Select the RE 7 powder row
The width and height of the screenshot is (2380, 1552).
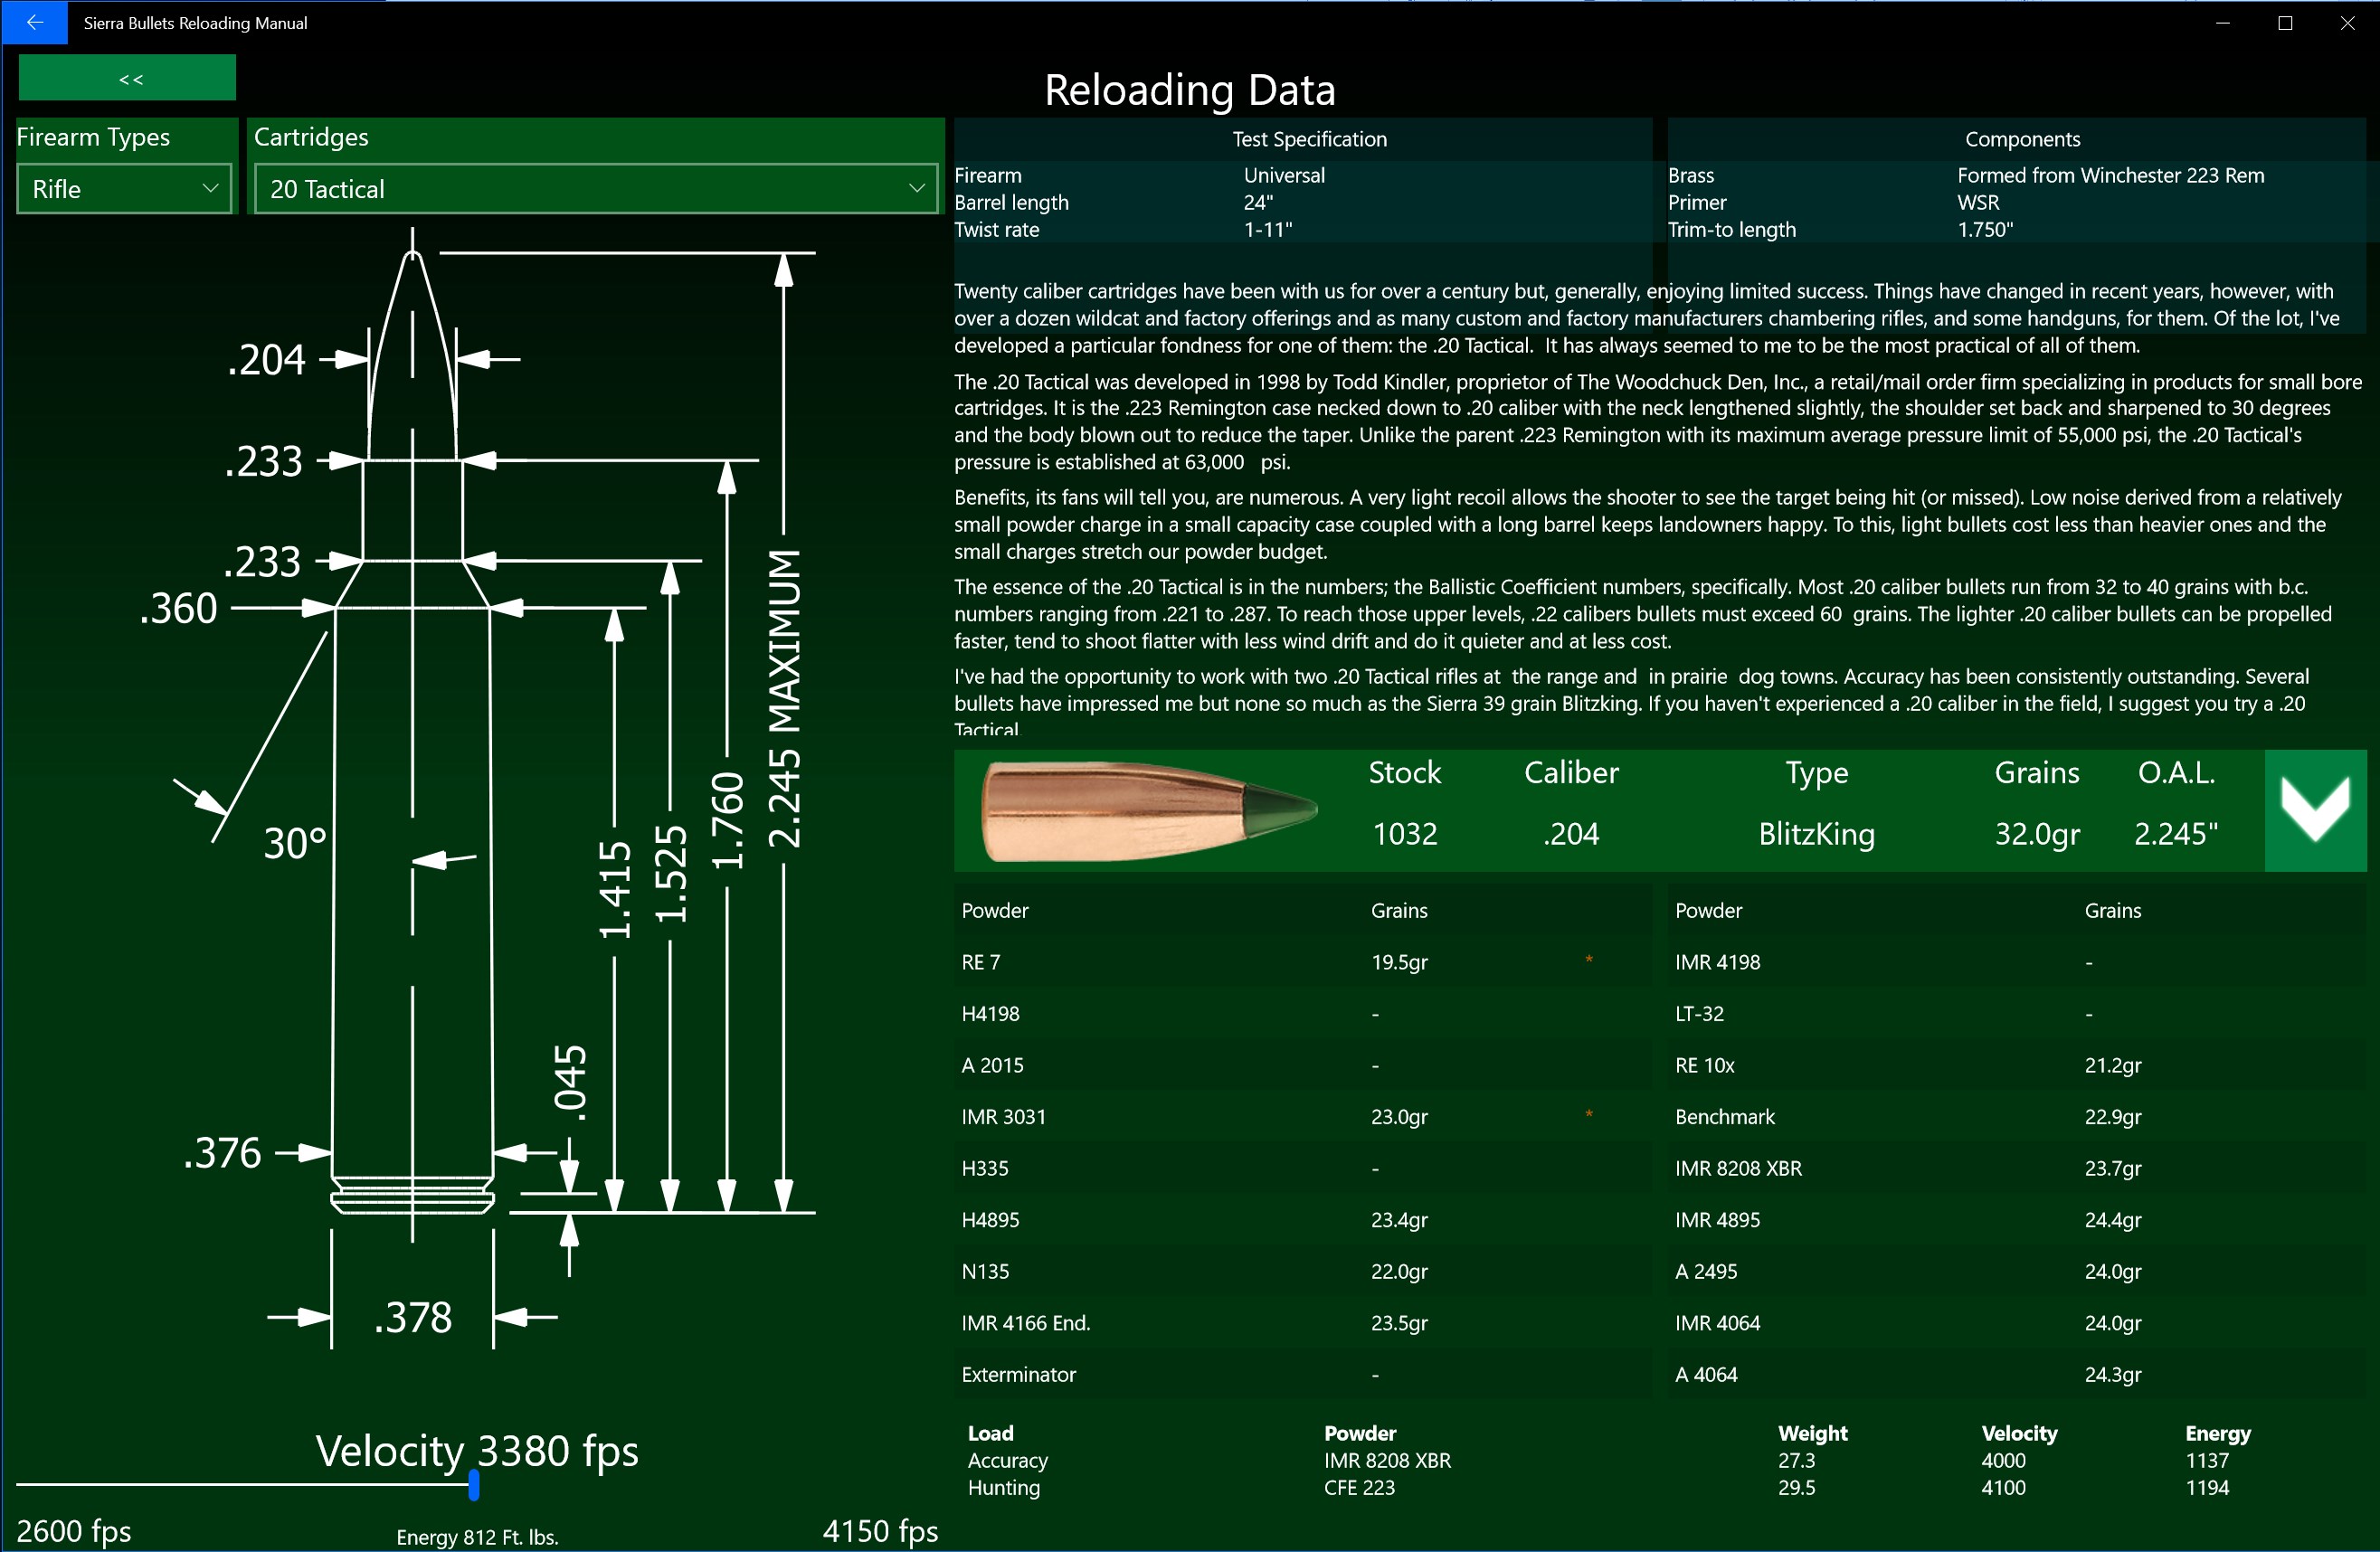(x=1300, y=962)
